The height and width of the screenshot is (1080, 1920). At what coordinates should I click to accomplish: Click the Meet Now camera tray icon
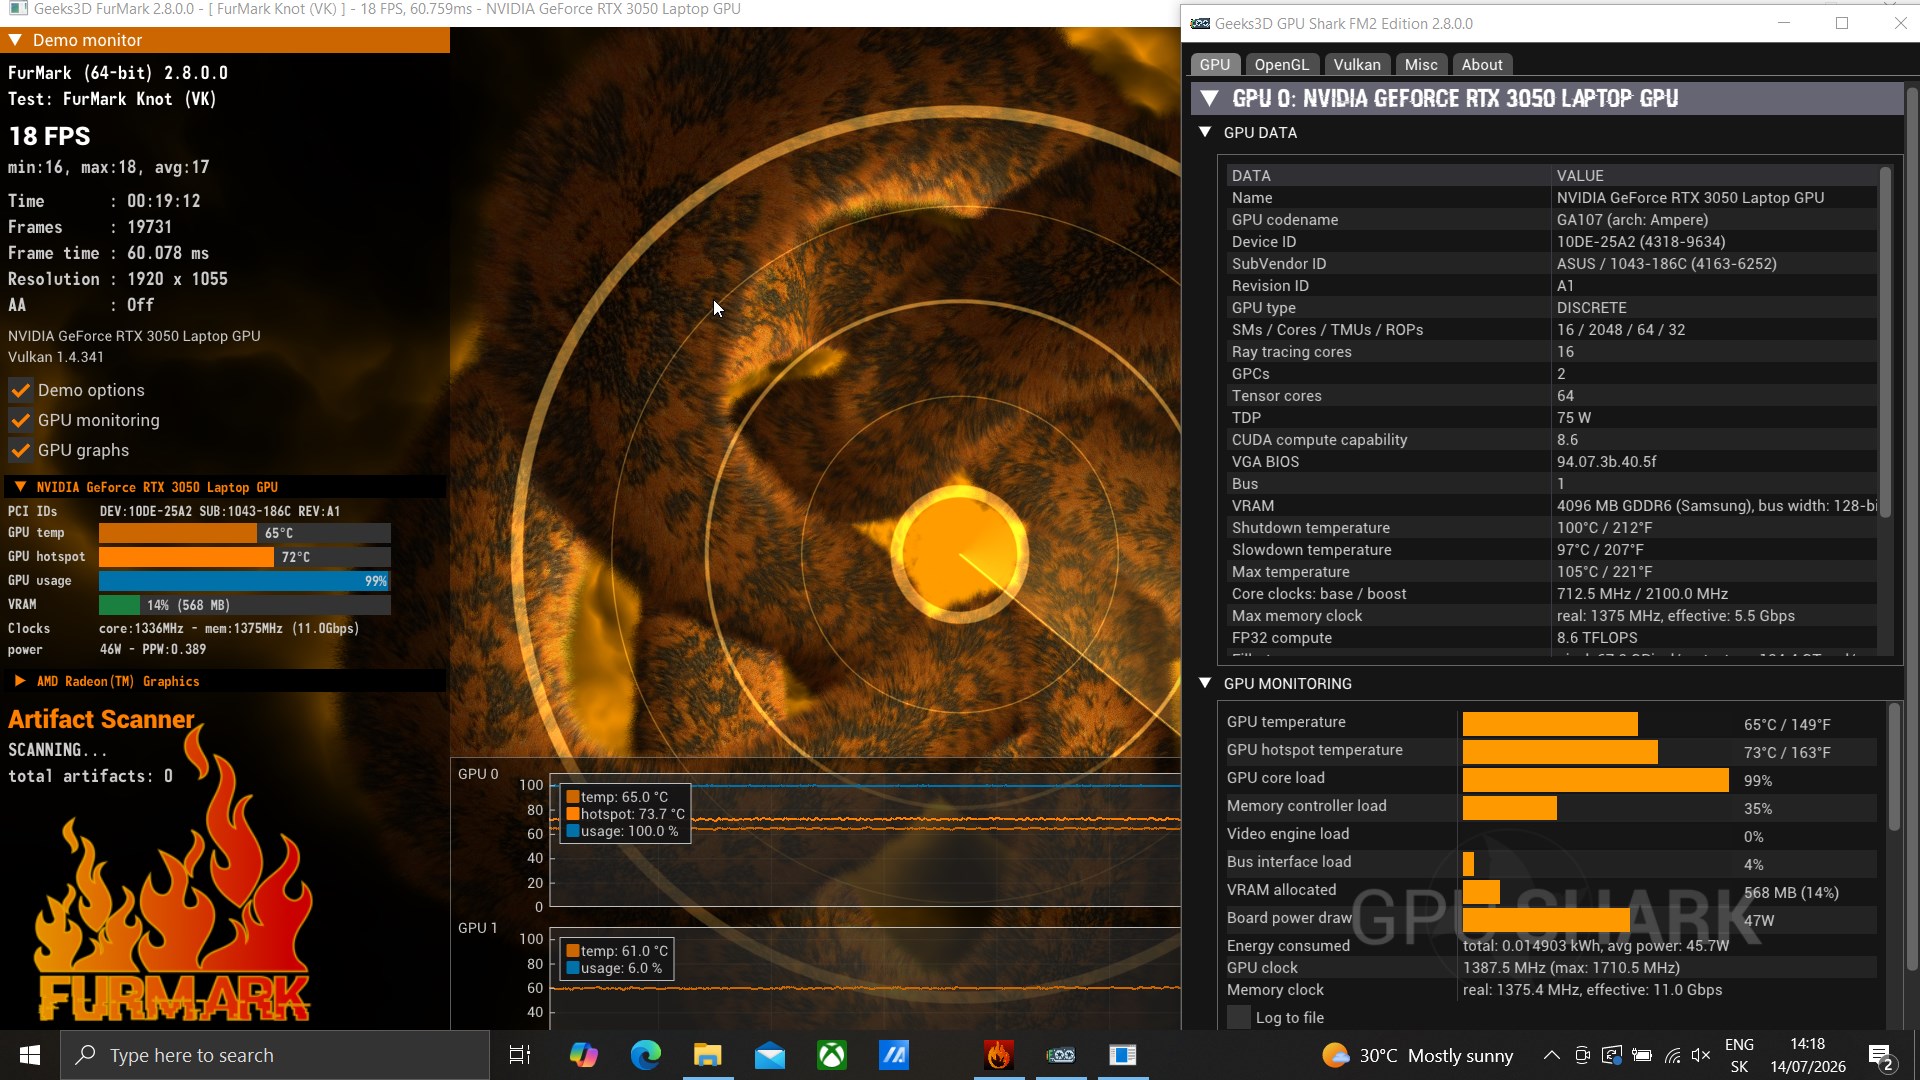pos(1582,1055)
